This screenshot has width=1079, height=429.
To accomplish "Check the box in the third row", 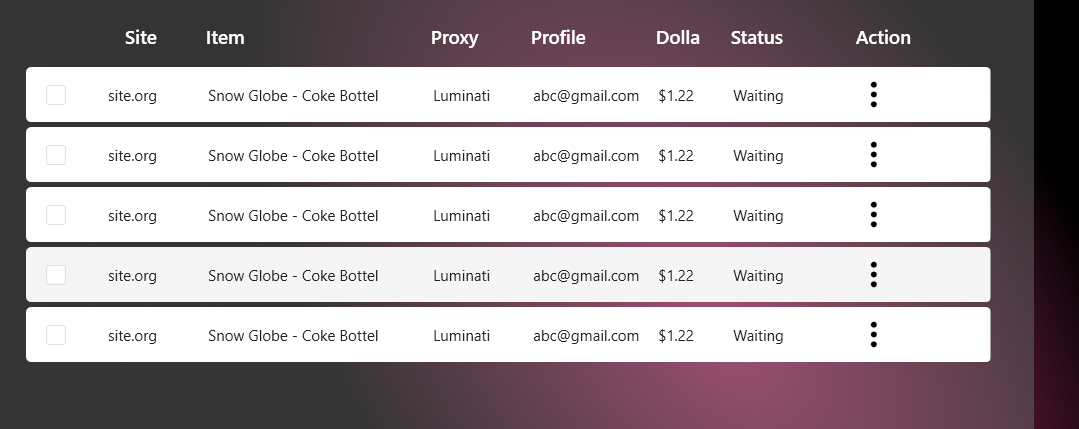I will coord(56,215).
